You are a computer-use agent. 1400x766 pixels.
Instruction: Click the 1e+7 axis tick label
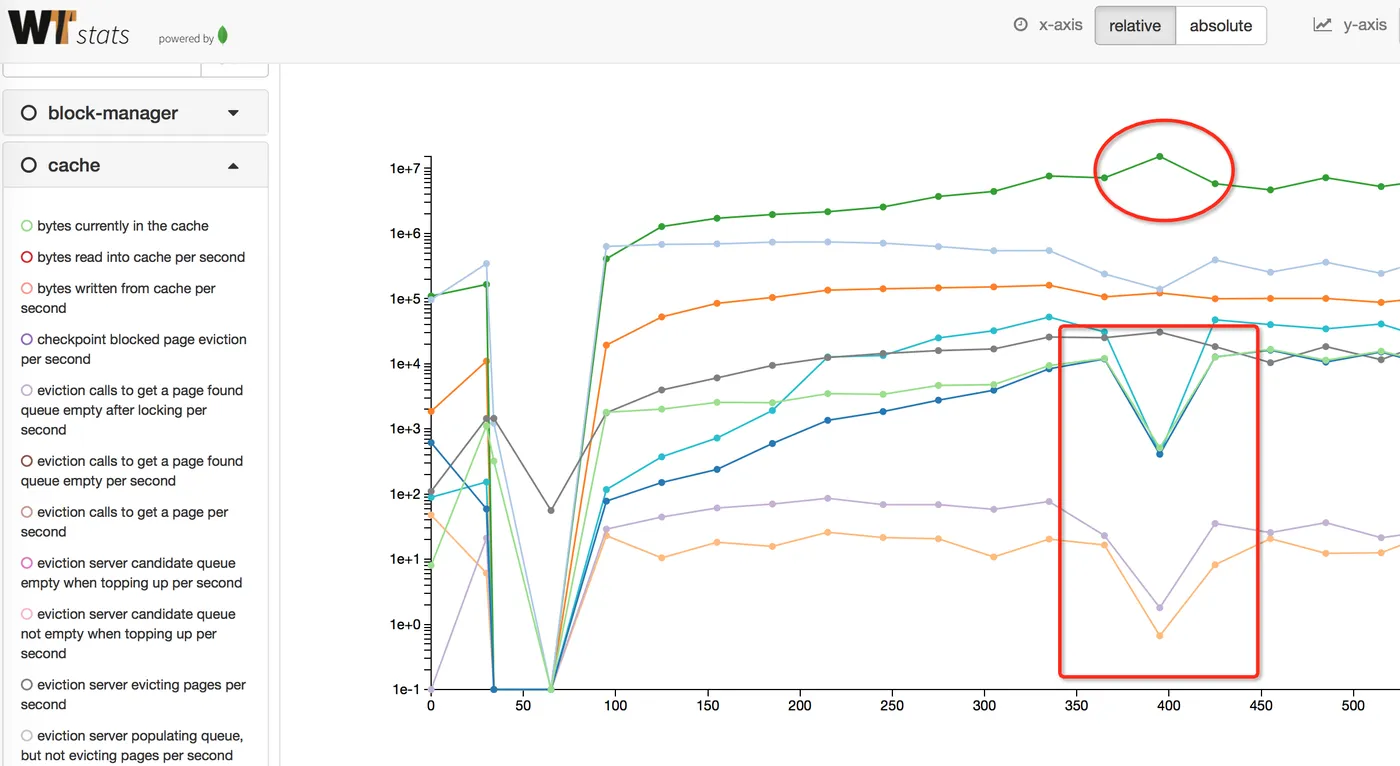(x=404, y=169)
